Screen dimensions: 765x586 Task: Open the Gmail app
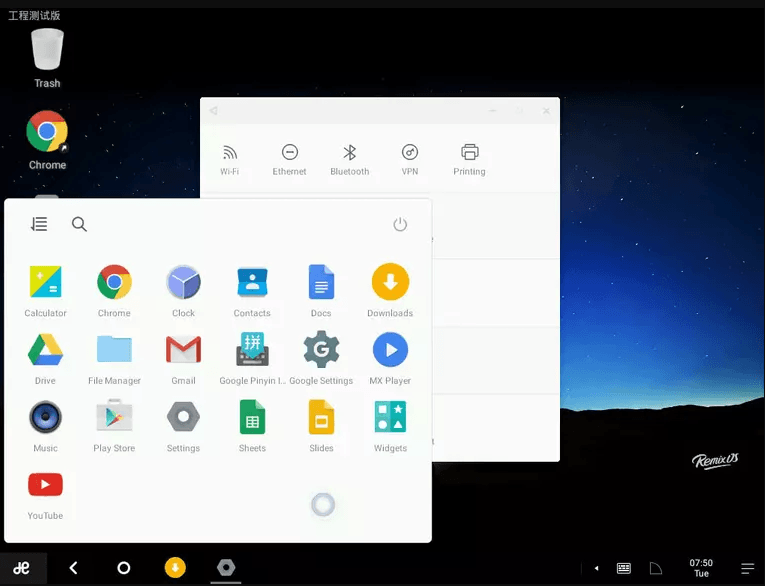pos(183,359)
